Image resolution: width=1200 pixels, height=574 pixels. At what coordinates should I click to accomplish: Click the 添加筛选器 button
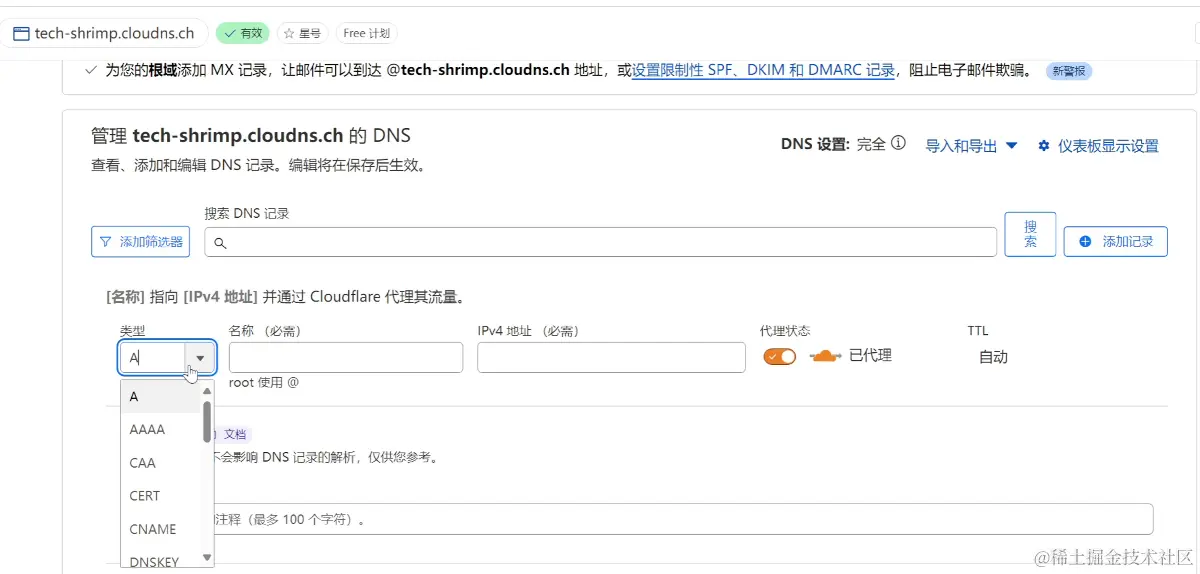(x=140, y=241)
